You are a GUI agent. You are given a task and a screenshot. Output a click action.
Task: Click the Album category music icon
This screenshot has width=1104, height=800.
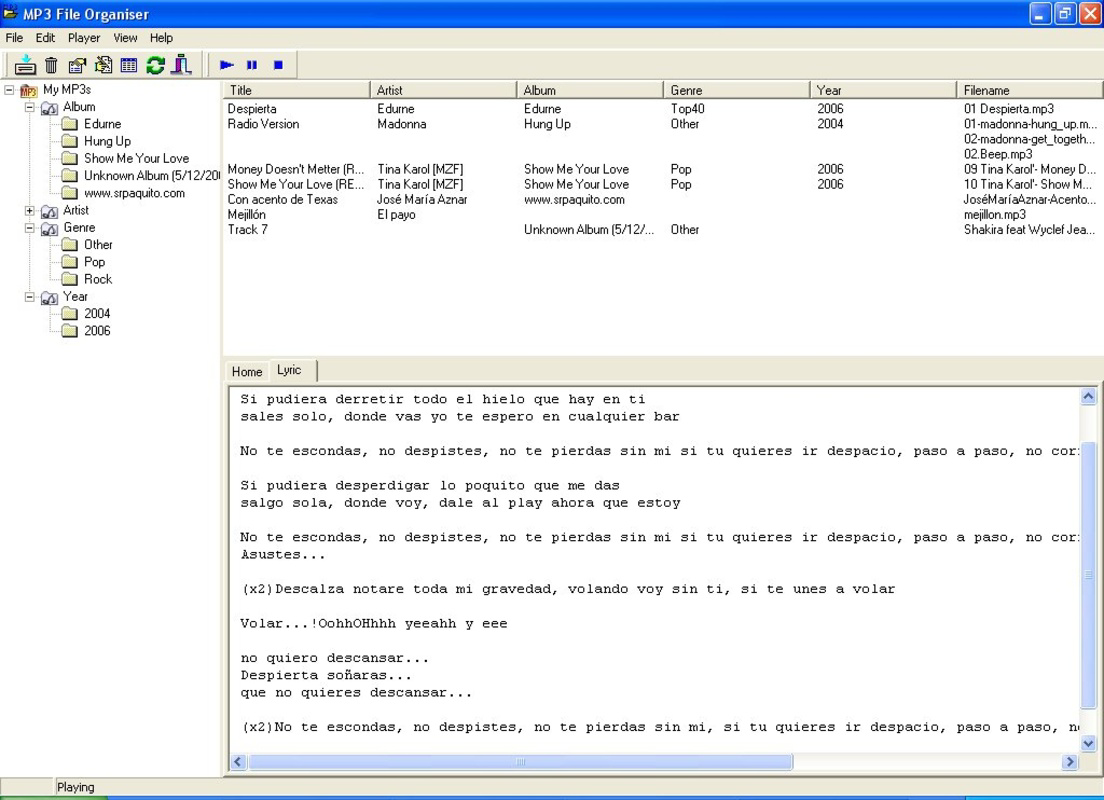[49, 108]
